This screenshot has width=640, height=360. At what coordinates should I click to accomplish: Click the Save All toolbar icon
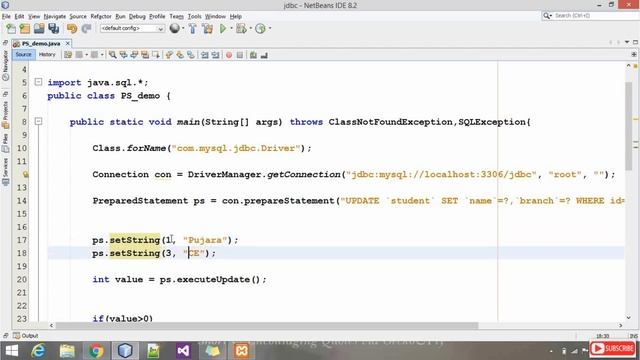tap(54, 28)
